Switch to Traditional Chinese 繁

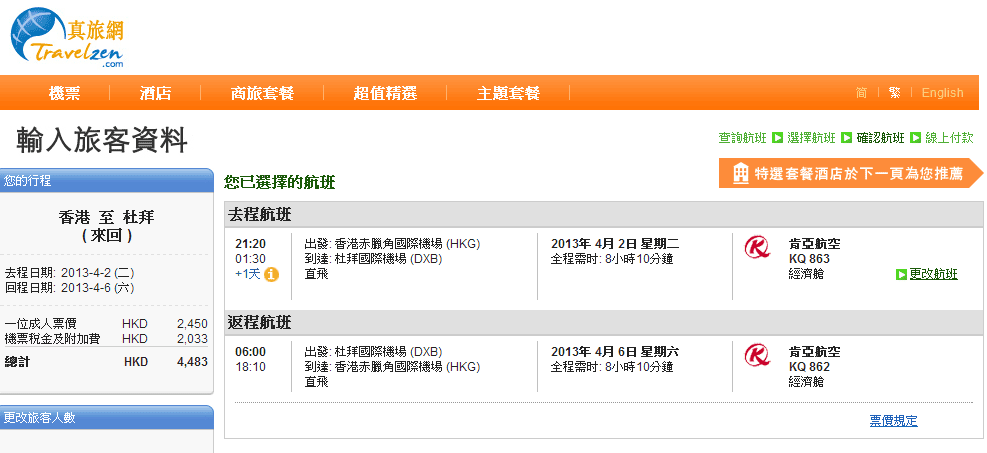[x=894, y=93]
